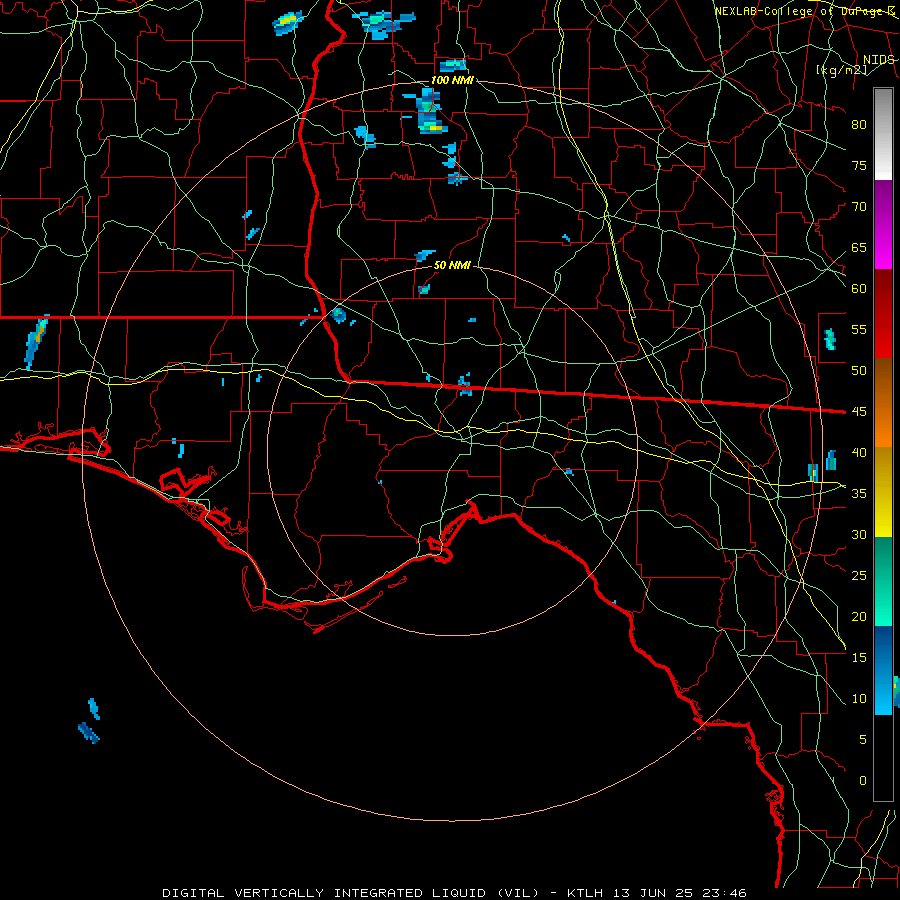Select the 25 legend value

point(859,575)
